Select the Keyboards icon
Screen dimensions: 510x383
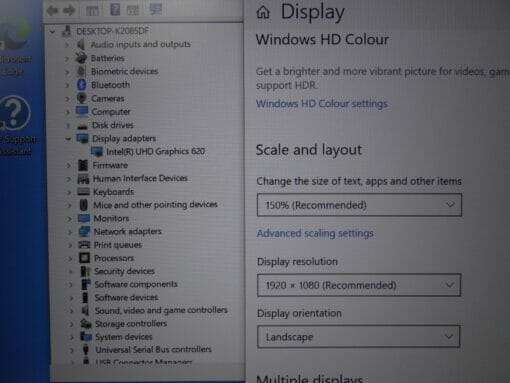(x=83, y=192)
